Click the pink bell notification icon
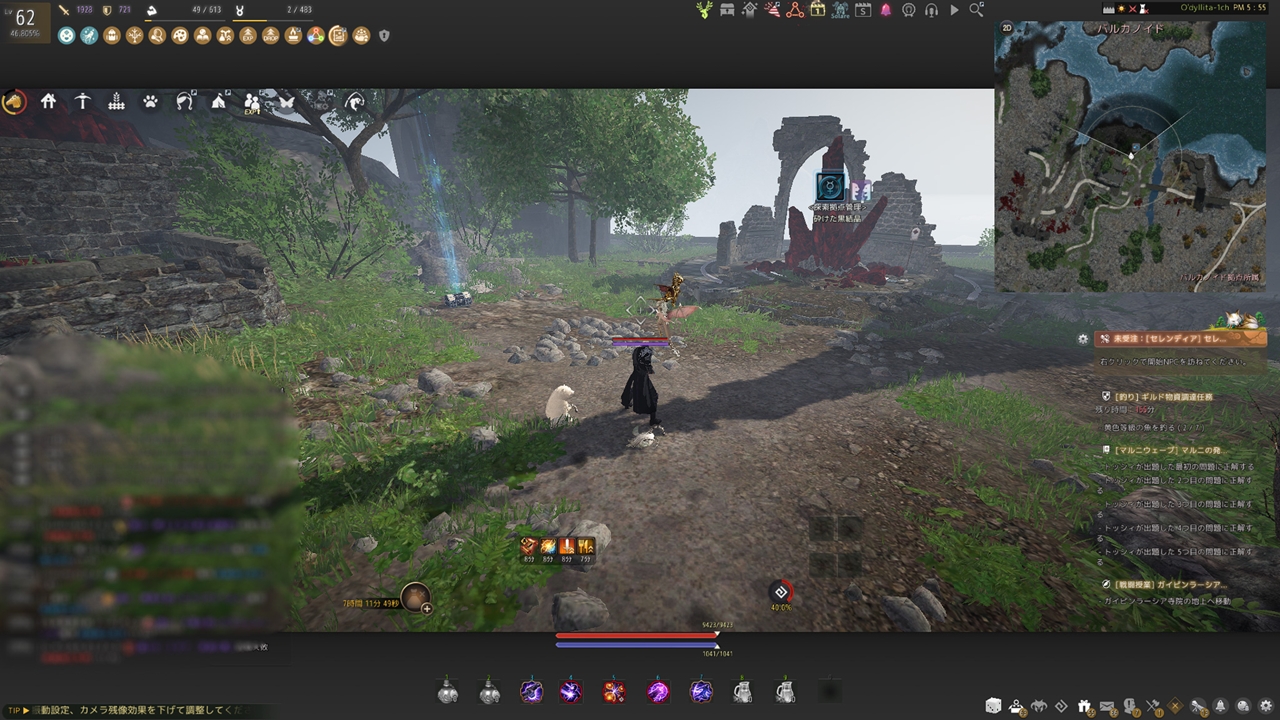1280x720 pixels. click(x=886, y=10)
